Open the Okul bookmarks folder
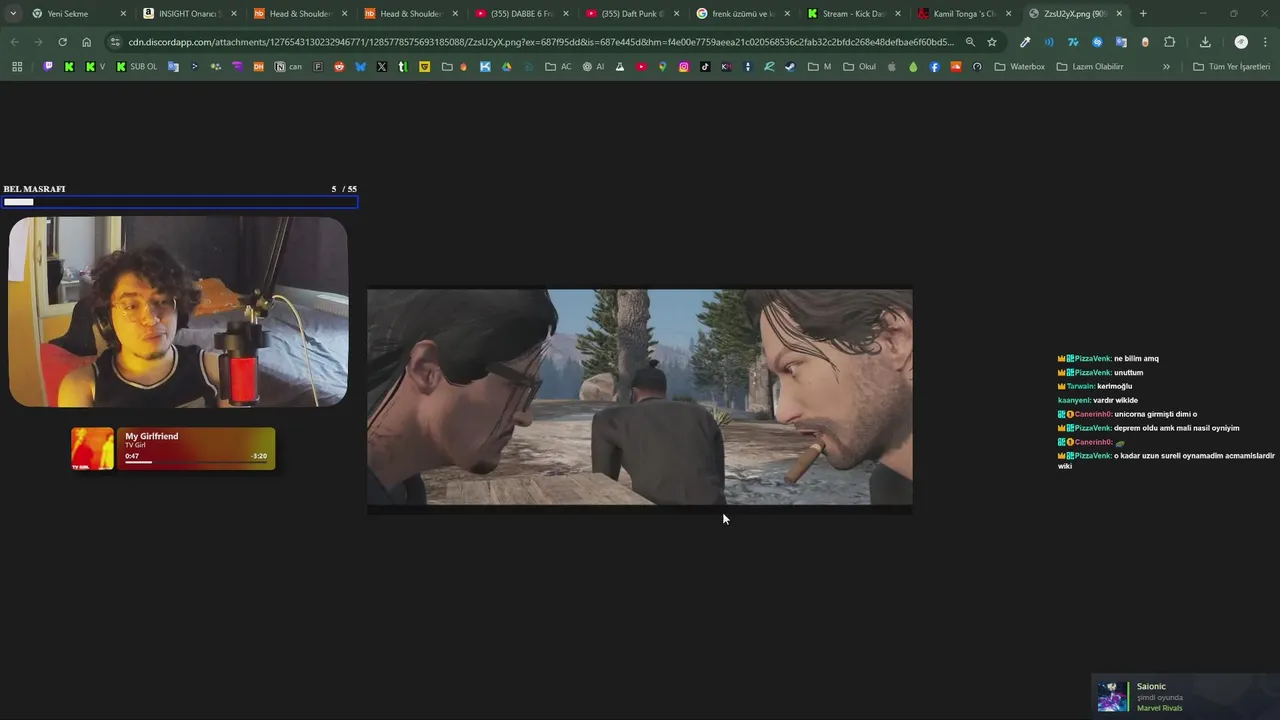 [859, 67]
